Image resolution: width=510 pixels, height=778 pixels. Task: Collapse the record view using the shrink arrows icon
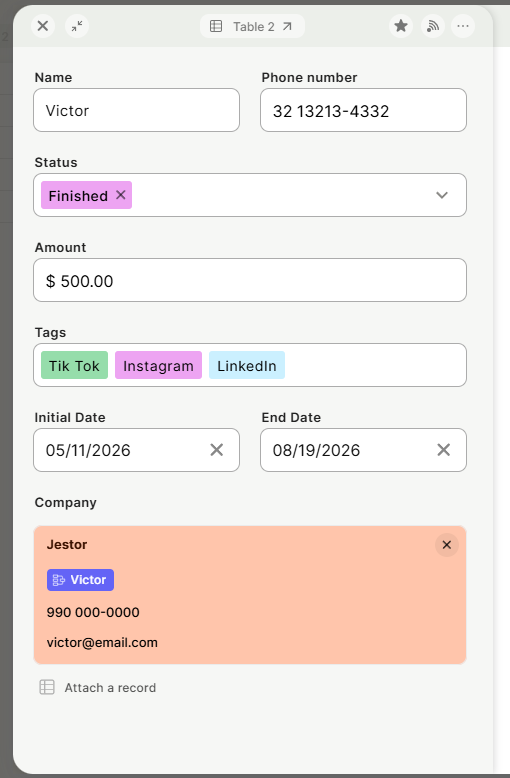77,26
